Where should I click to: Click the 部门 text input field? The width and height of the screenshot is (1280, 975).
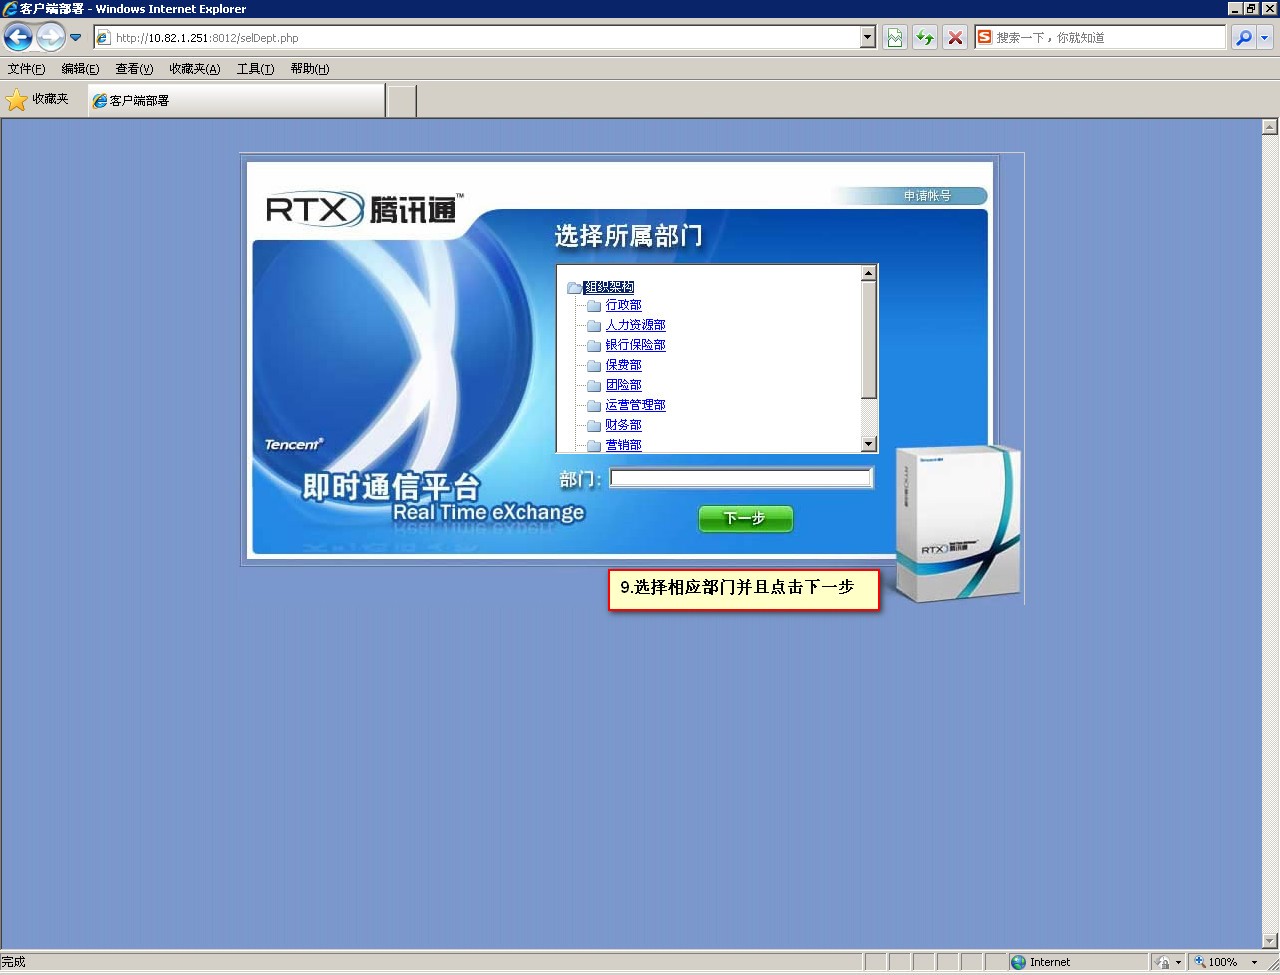click(x=741, y=478)
